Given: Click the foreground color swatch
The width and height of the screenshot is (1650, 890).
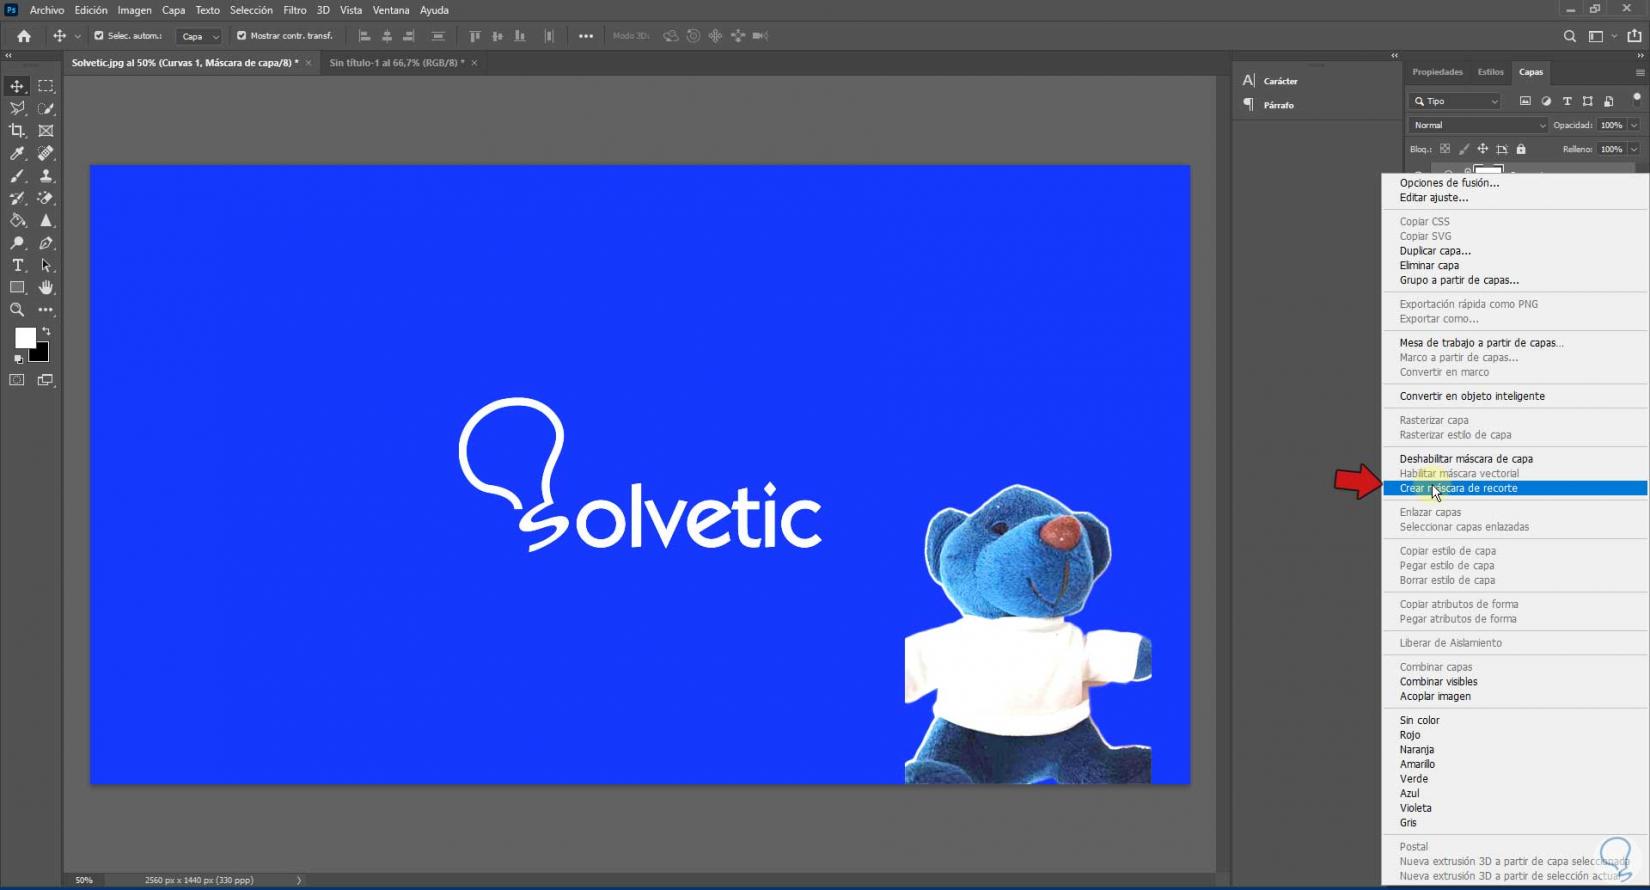Looking at the screenshot, I should (25, 338).
